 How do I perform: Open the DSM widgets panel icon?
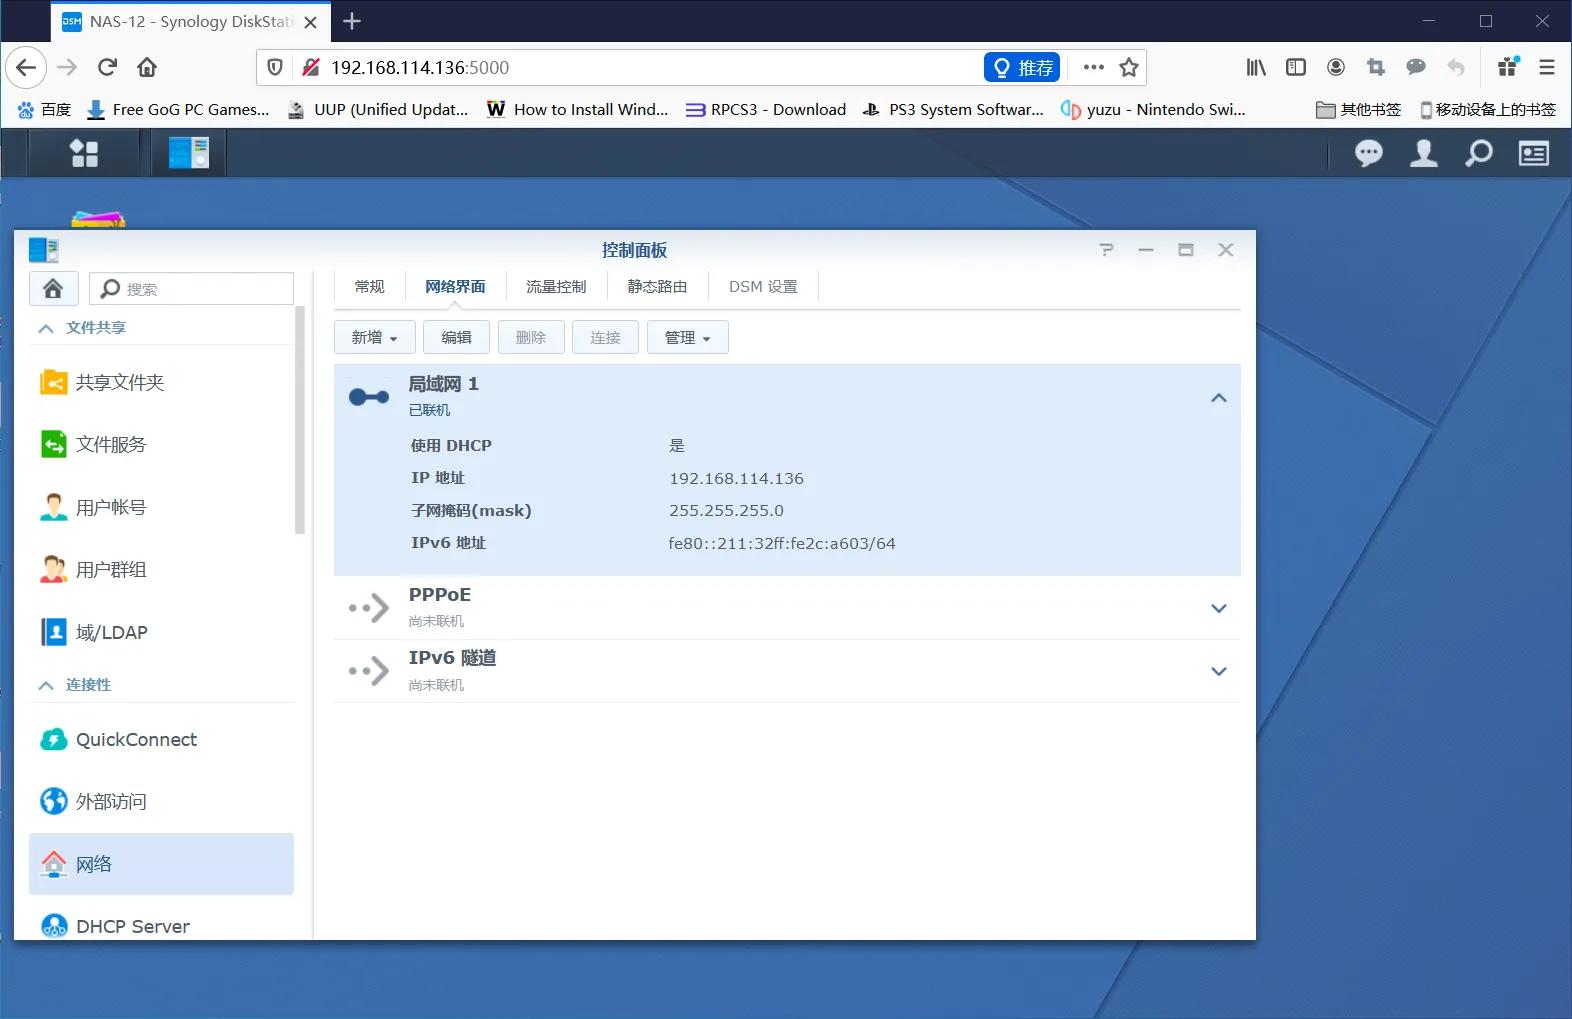pyautogui.click(x=1534, y=153)
